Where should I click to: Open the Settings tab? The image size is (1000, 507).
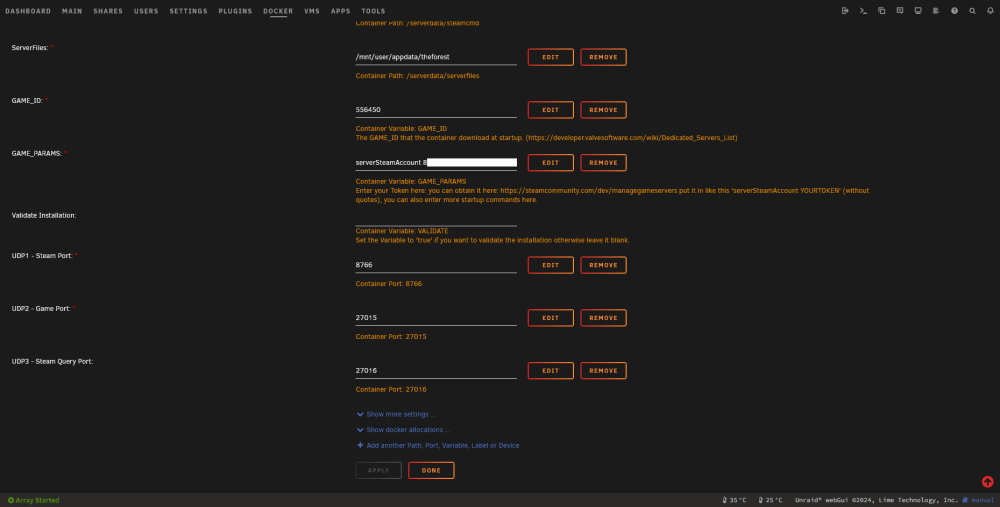click(188, 11)
